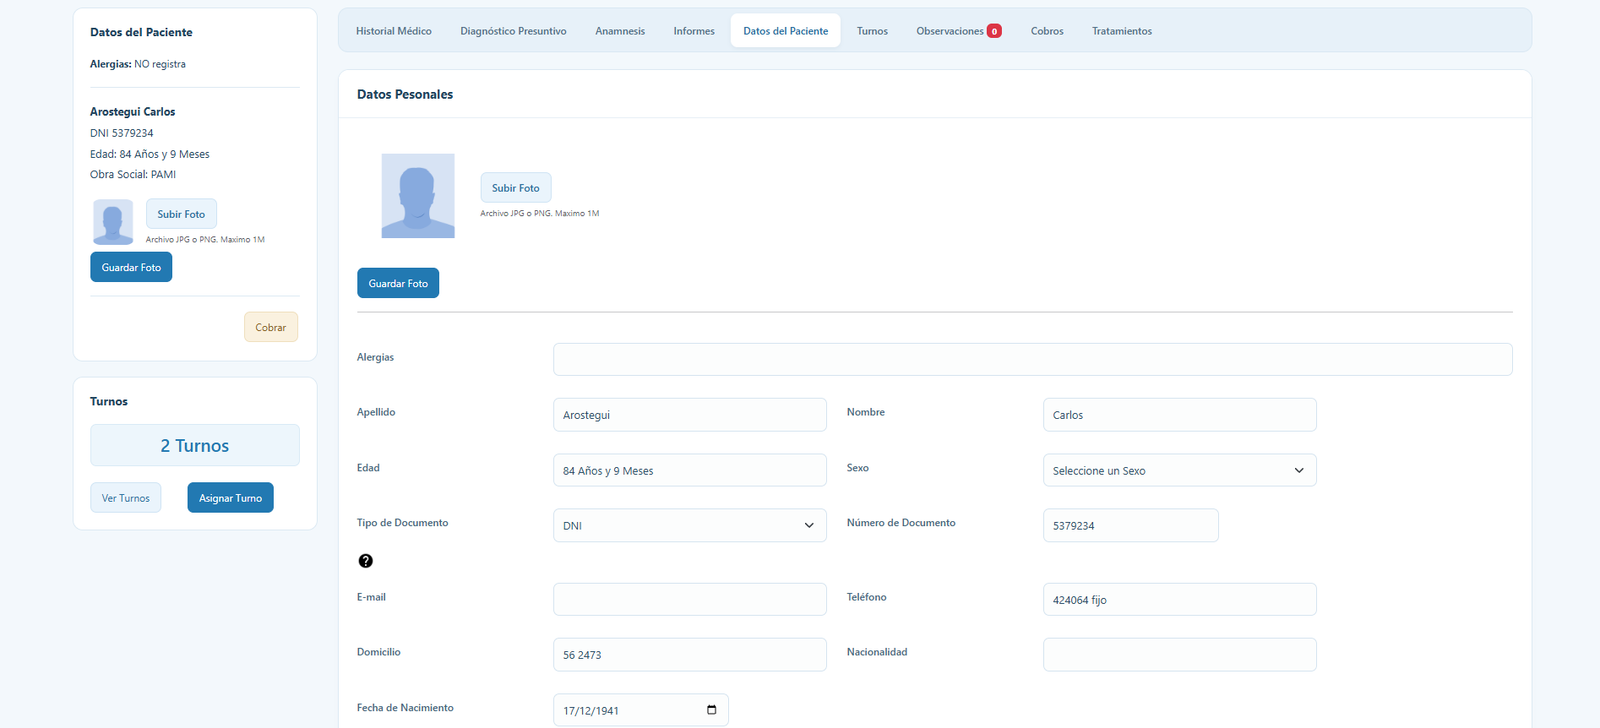This screenshot has height=728, width=1600.
Task: Focus the empty Nacionalidad field
Action: click(1179, 654)
